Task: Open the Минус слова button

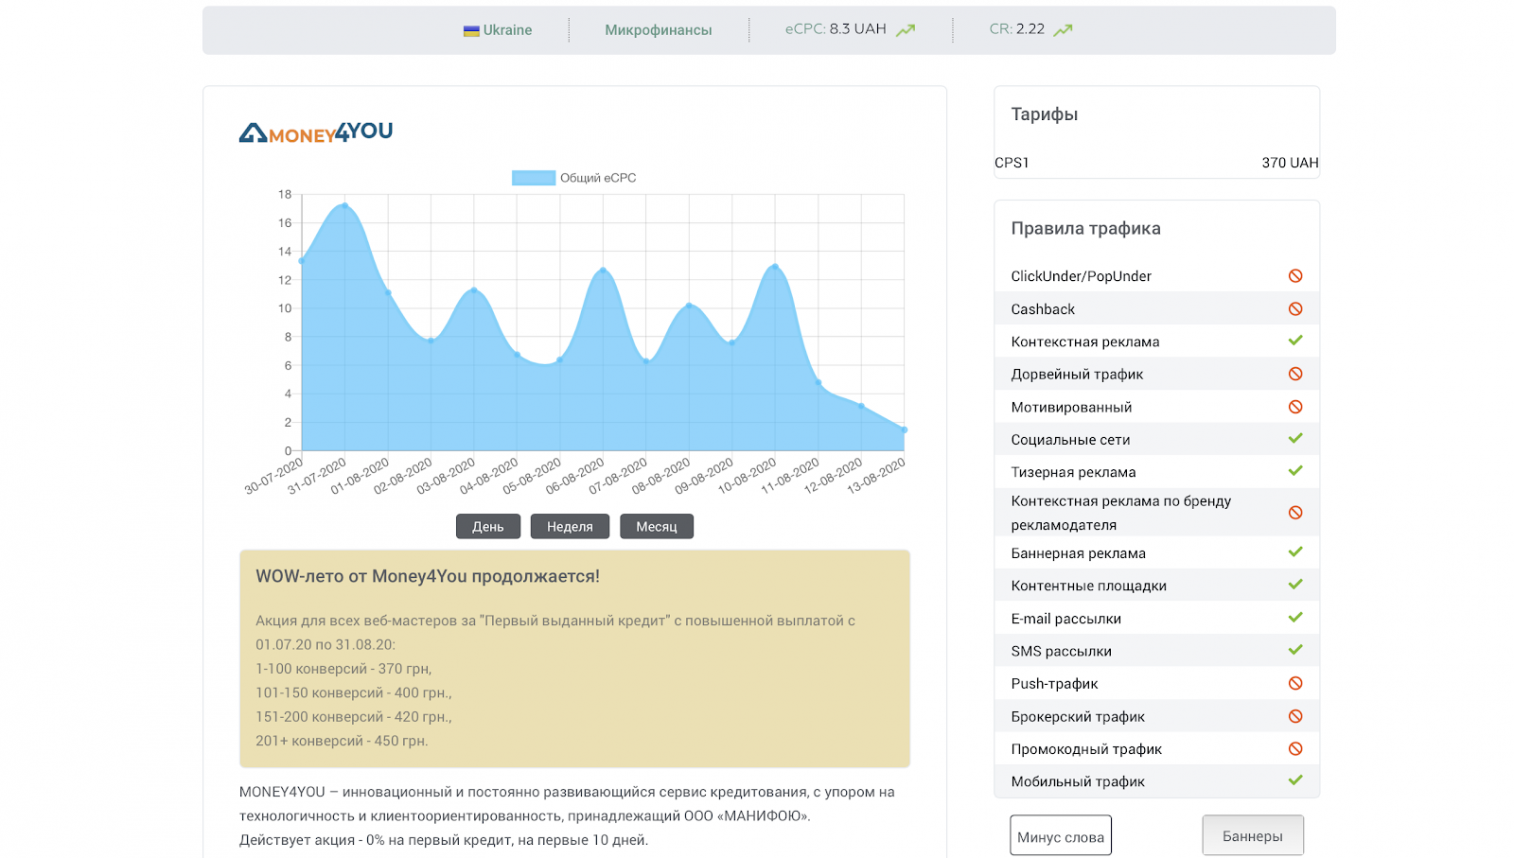Action: [1060, 836]
